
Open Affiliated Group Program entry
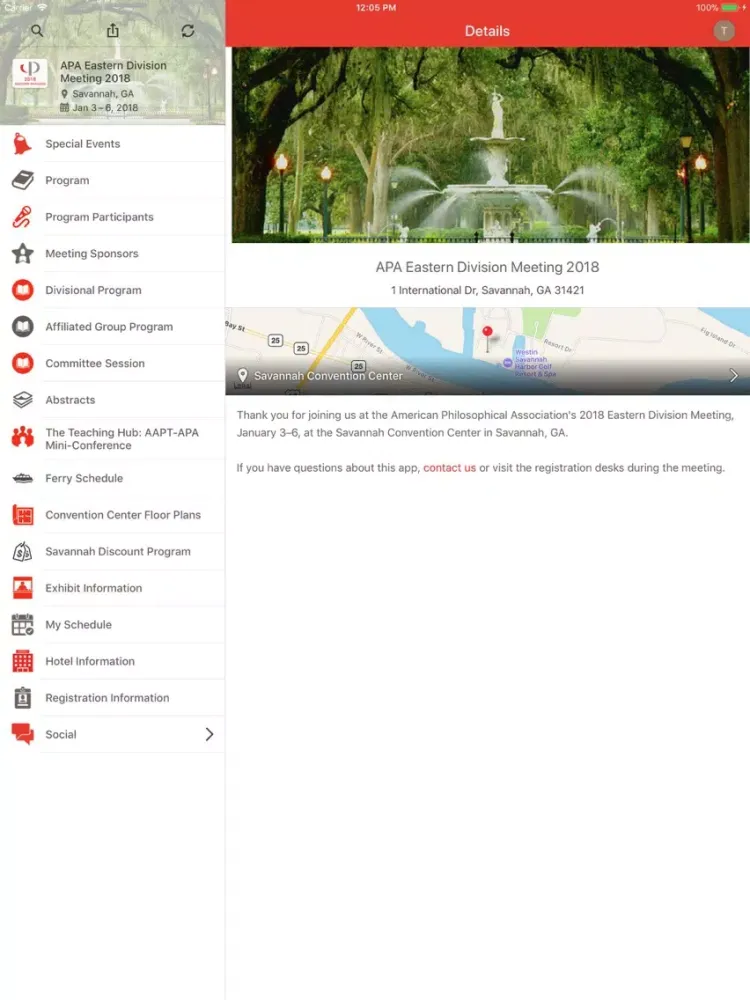tap(112, 327)
